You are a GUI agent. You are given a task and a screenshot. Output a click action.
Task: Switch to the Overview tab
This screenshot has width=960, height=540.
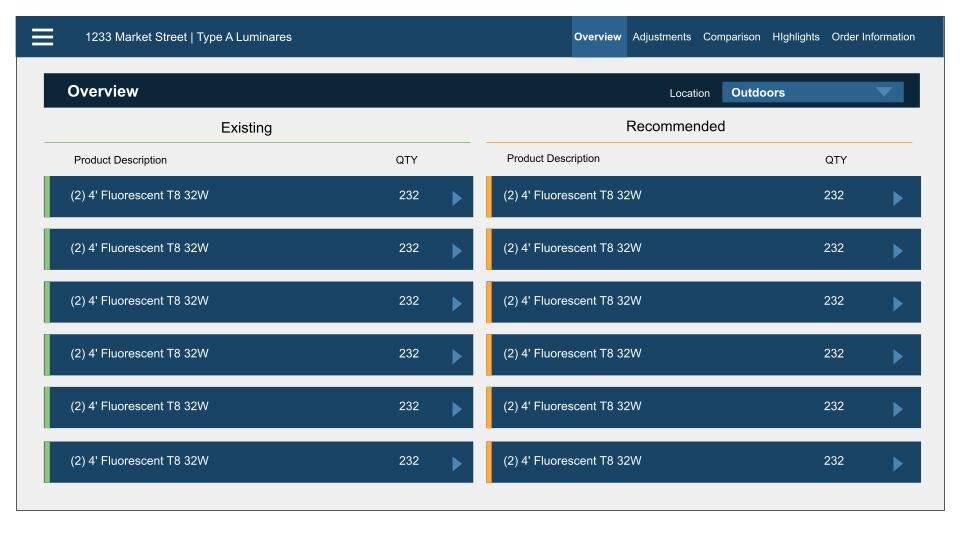click(598, 37)
